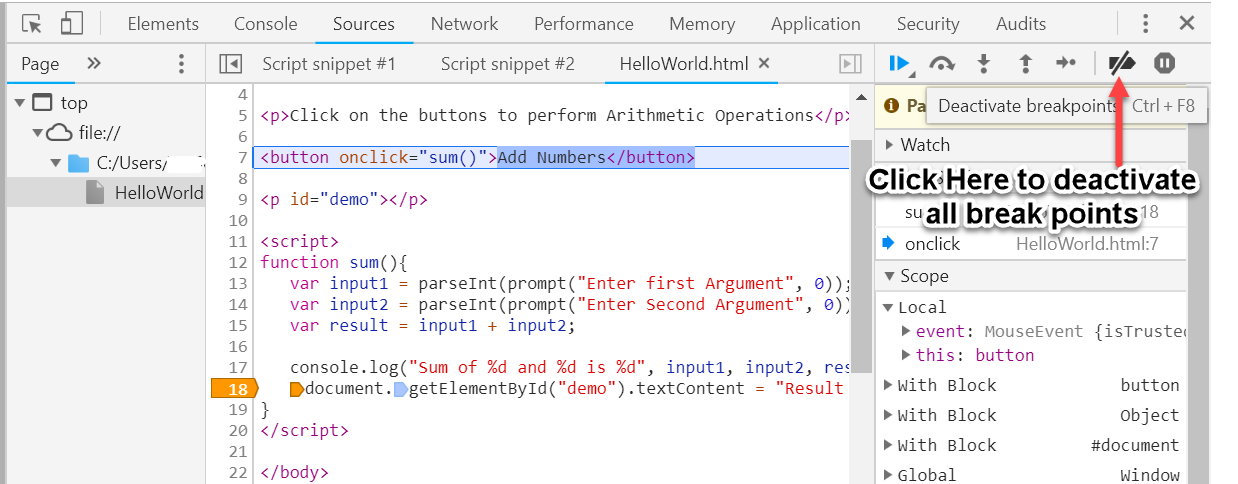Expand the this: button variable

tap(906, 355)
